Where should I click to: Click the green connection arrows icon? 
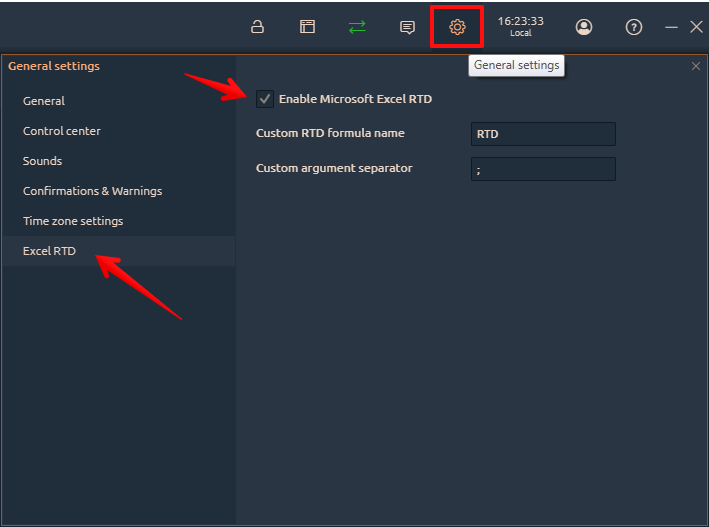[357, 27]
